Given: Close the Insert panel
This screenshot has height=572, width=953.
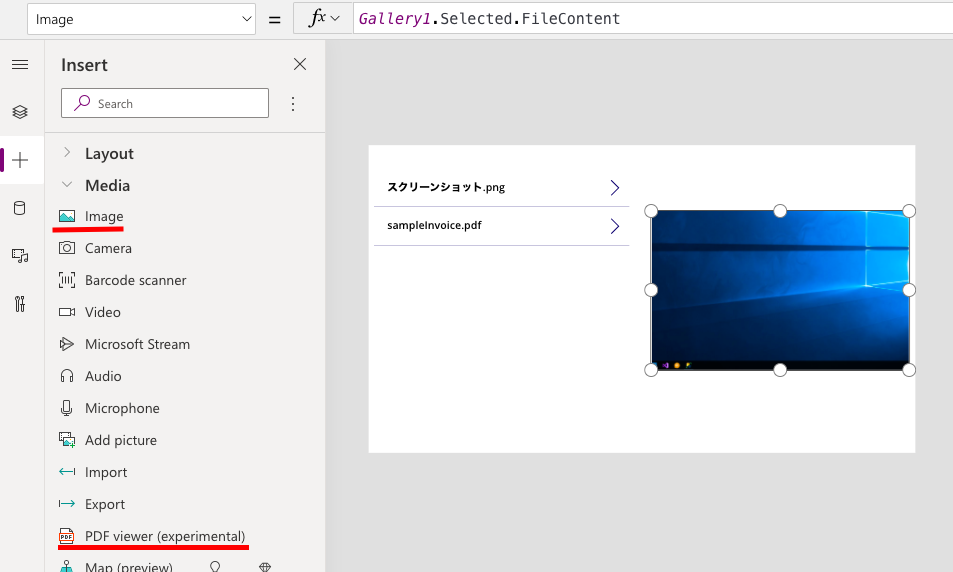Looking at the screenshot, I should click(x=300, y=64).
